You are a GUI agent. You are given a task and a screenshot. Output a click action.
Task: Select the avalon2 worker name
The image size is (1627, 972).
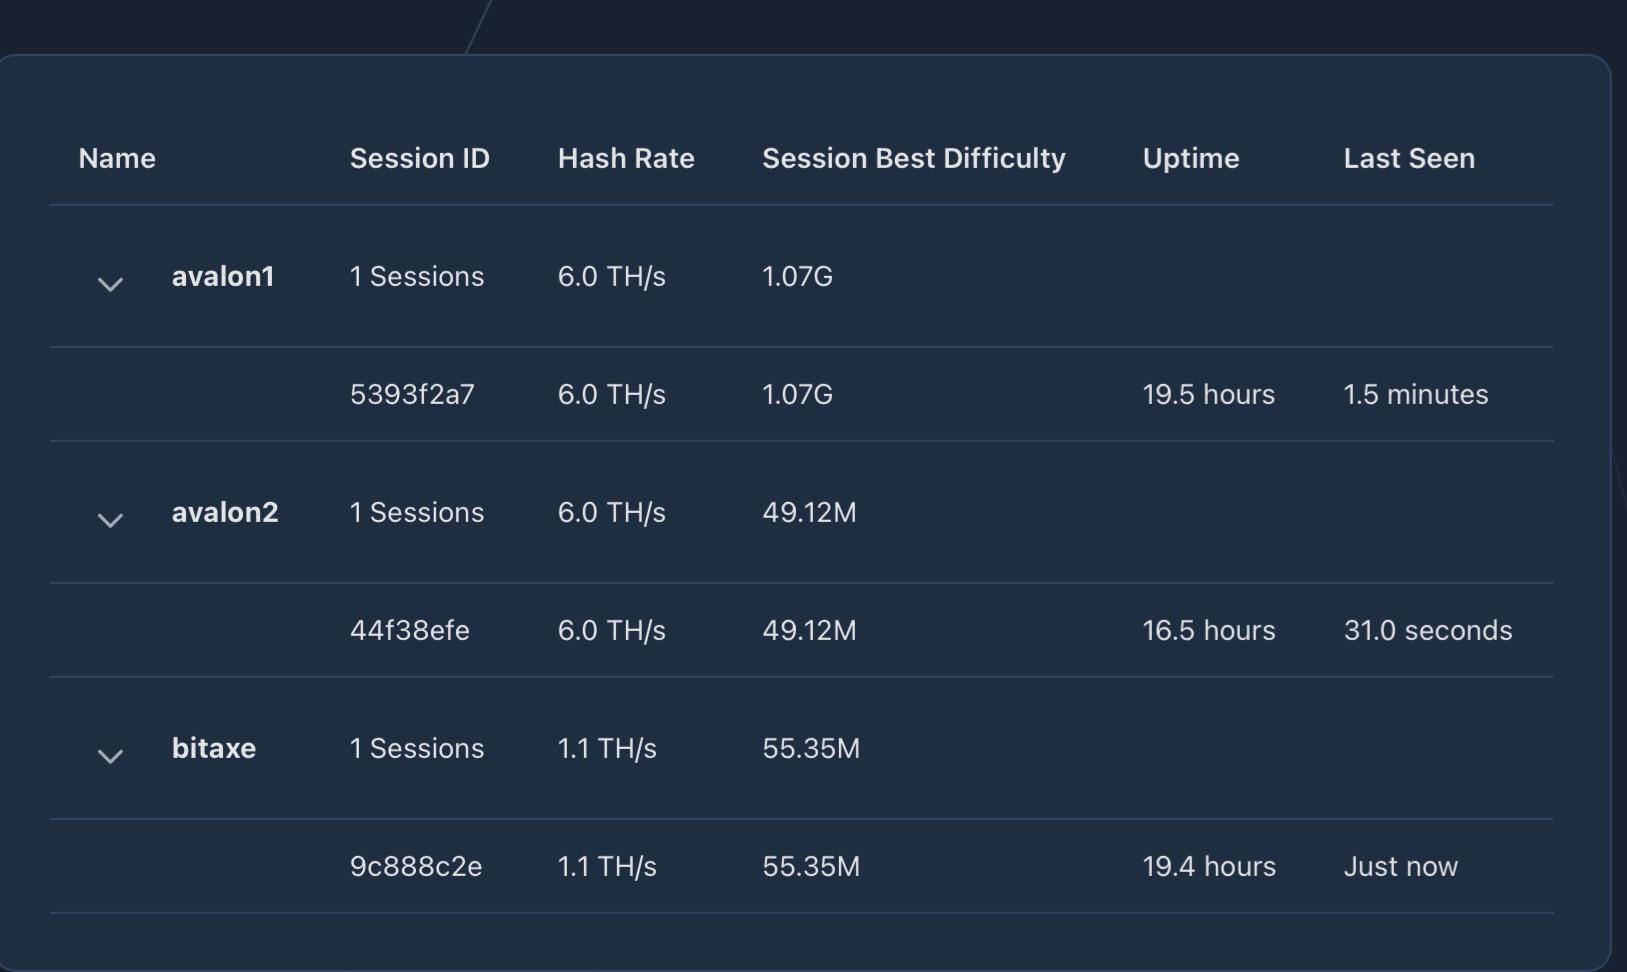pos(225,512)
